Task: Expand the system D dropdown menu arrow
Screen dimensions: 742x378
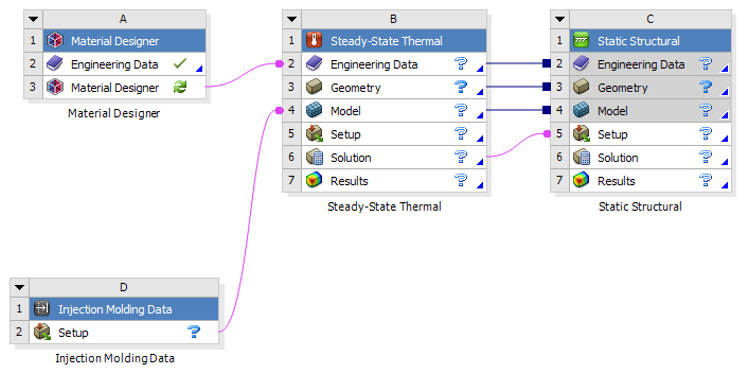Action: [19, 288]
